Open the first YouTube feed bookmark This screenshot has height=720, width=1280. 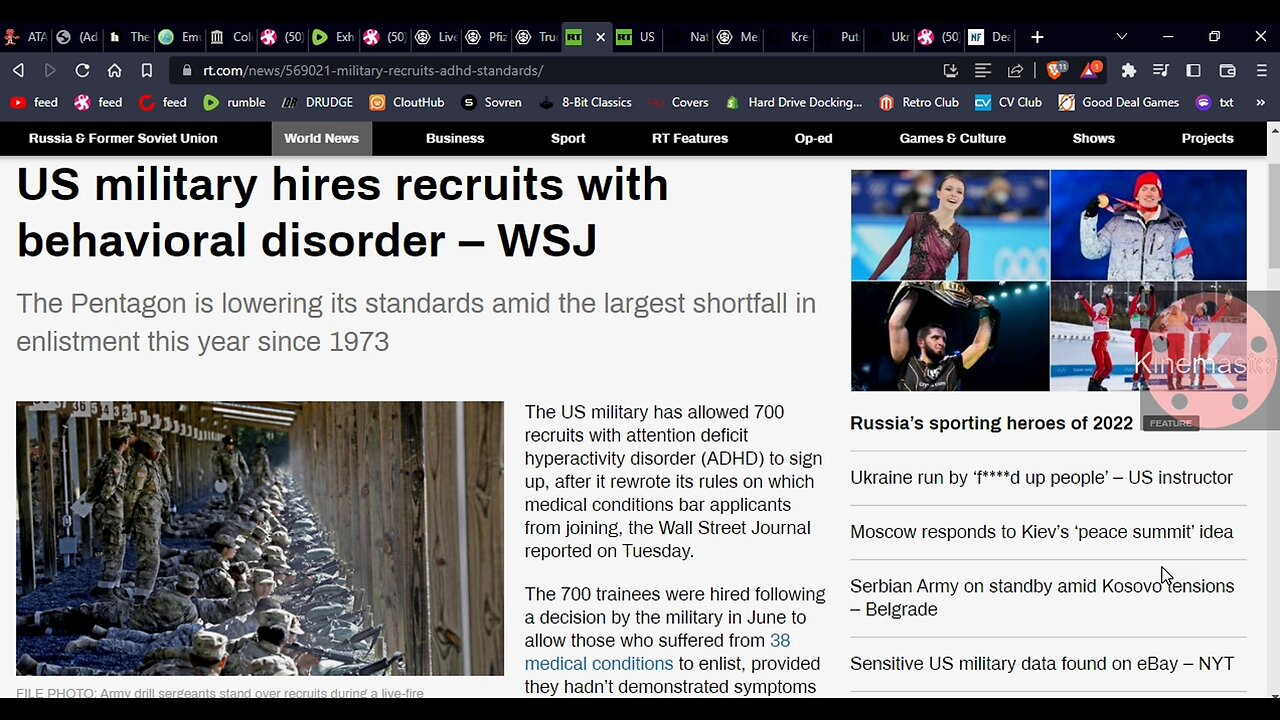click(33, 102)
